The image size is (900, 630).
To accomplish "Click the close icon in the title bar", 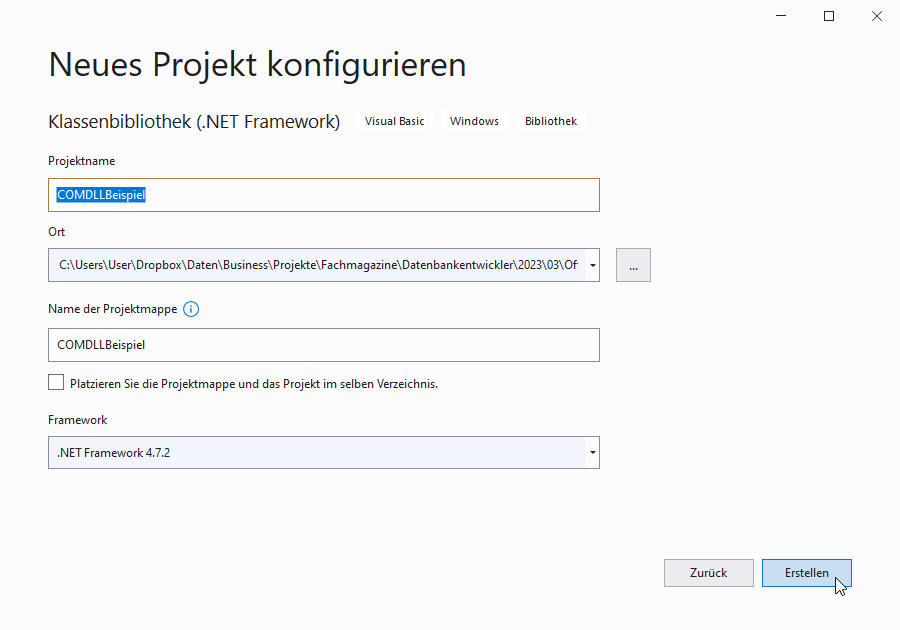I will [x=877, y=16].
